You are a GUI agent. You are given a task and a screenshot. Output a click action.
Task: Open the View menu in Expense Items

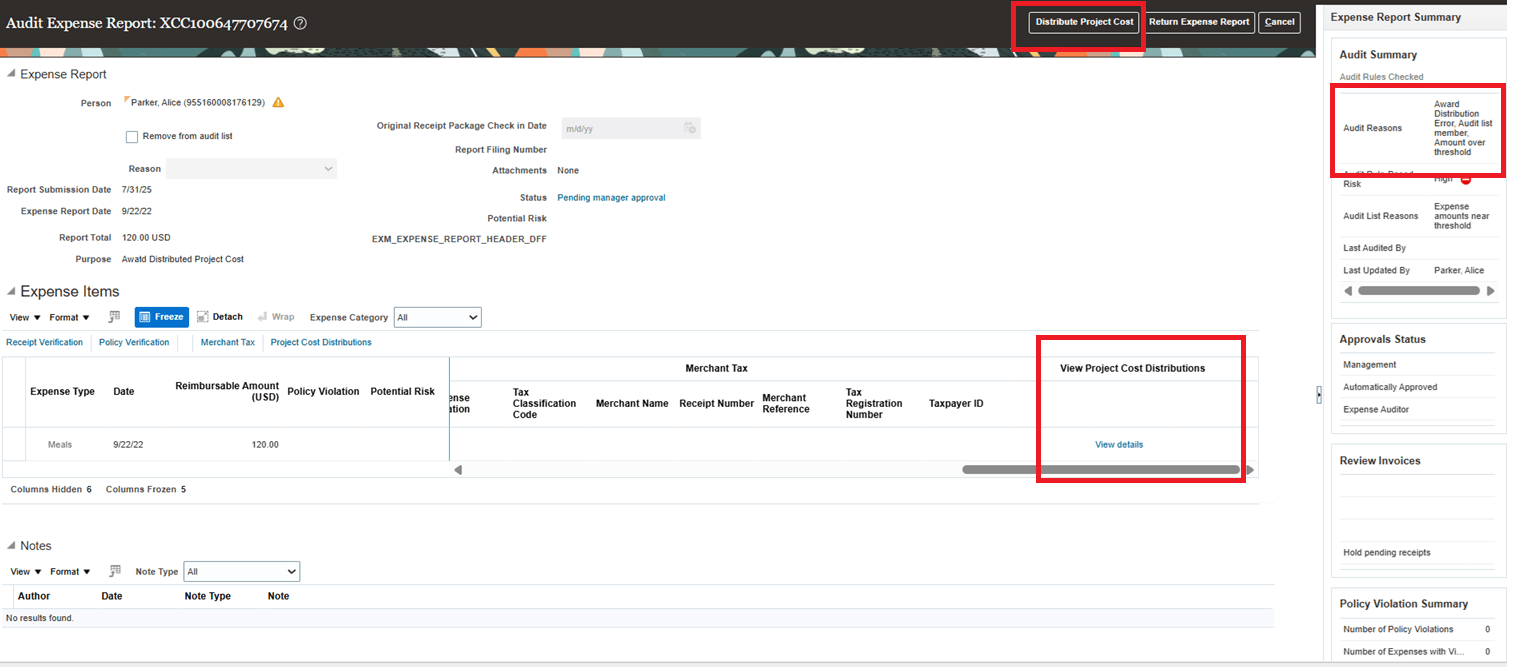click(21, 316)
